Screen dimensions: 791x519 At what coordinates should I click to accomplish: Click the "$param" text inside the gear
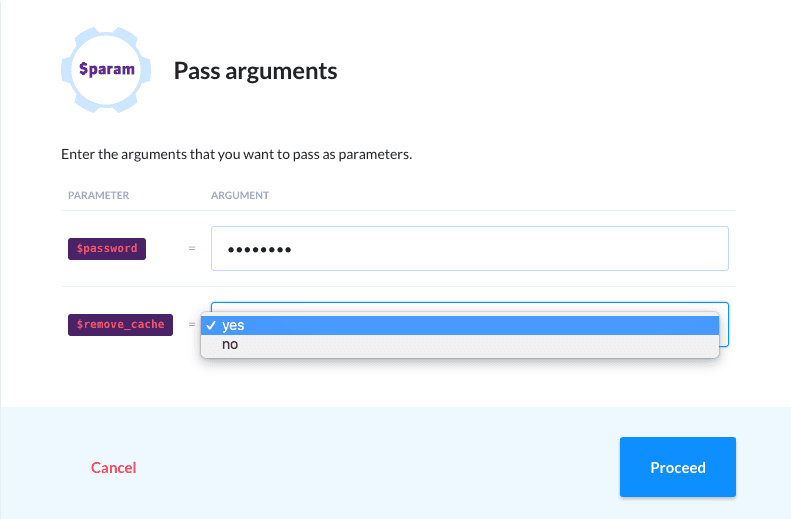[106, 71]
